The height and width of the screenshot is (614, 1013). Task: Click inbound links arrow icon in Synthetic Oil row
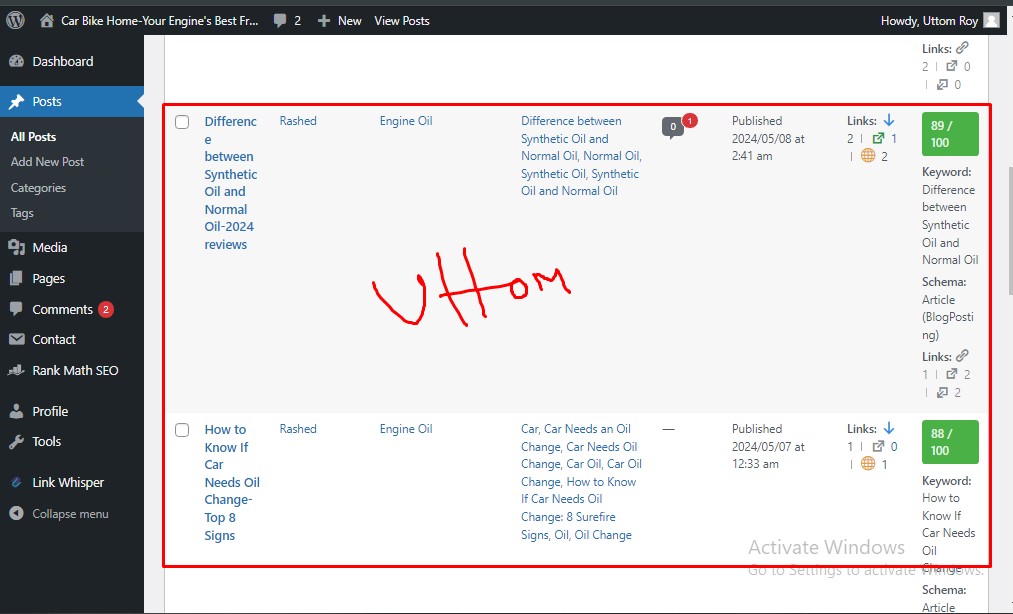[889, 120]
